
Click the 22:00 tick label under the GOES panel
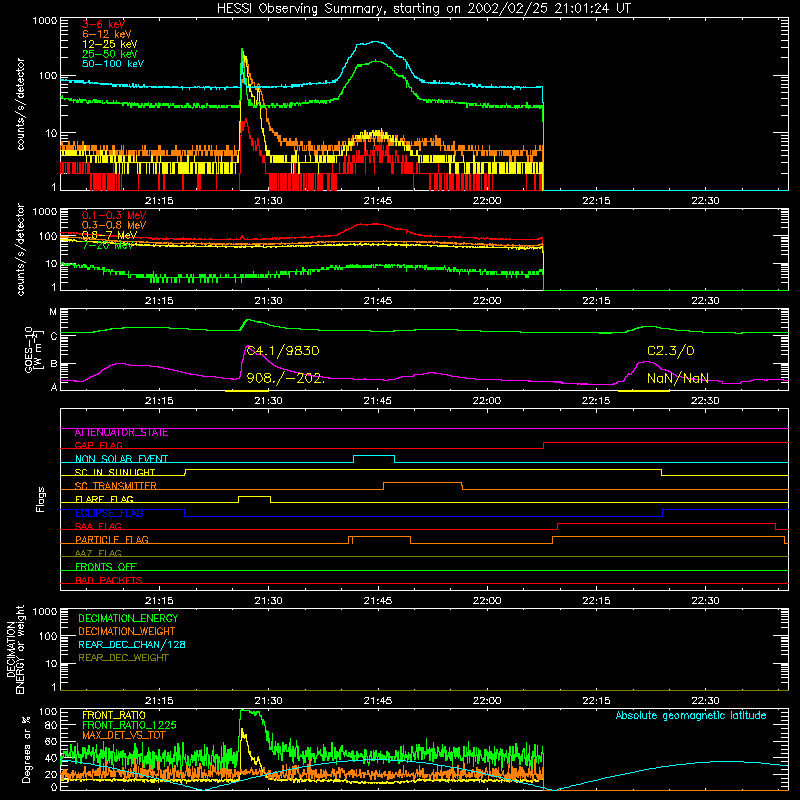[487, 401]
